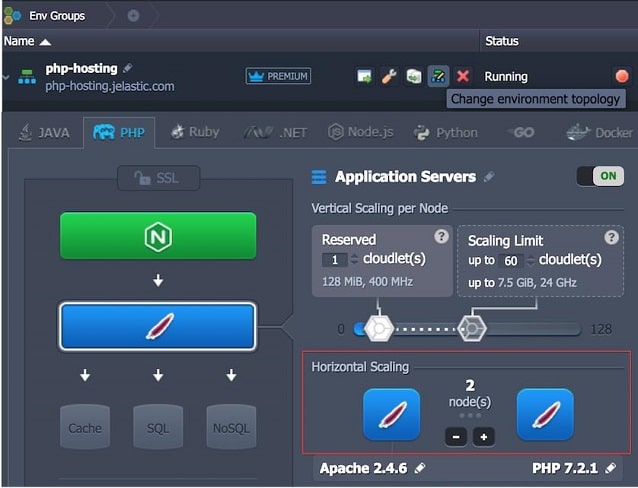Switch to the Python tab

point(446,133)
